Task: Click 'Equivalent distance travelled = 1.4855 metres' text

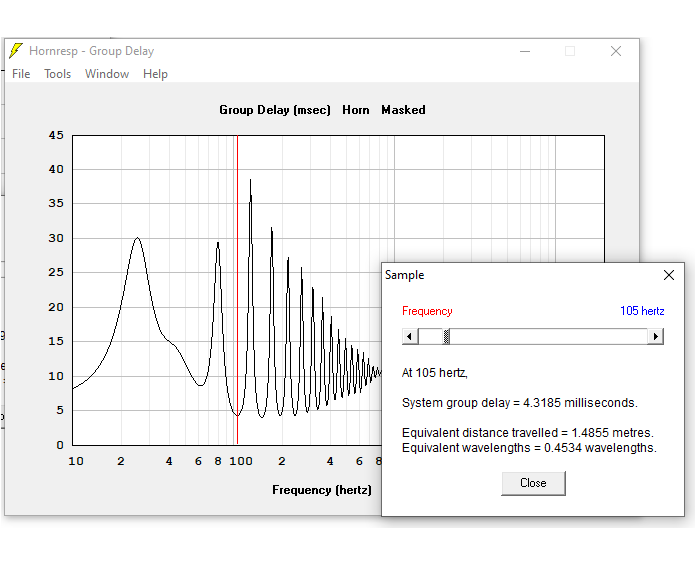Action: (x=527, y=432)
